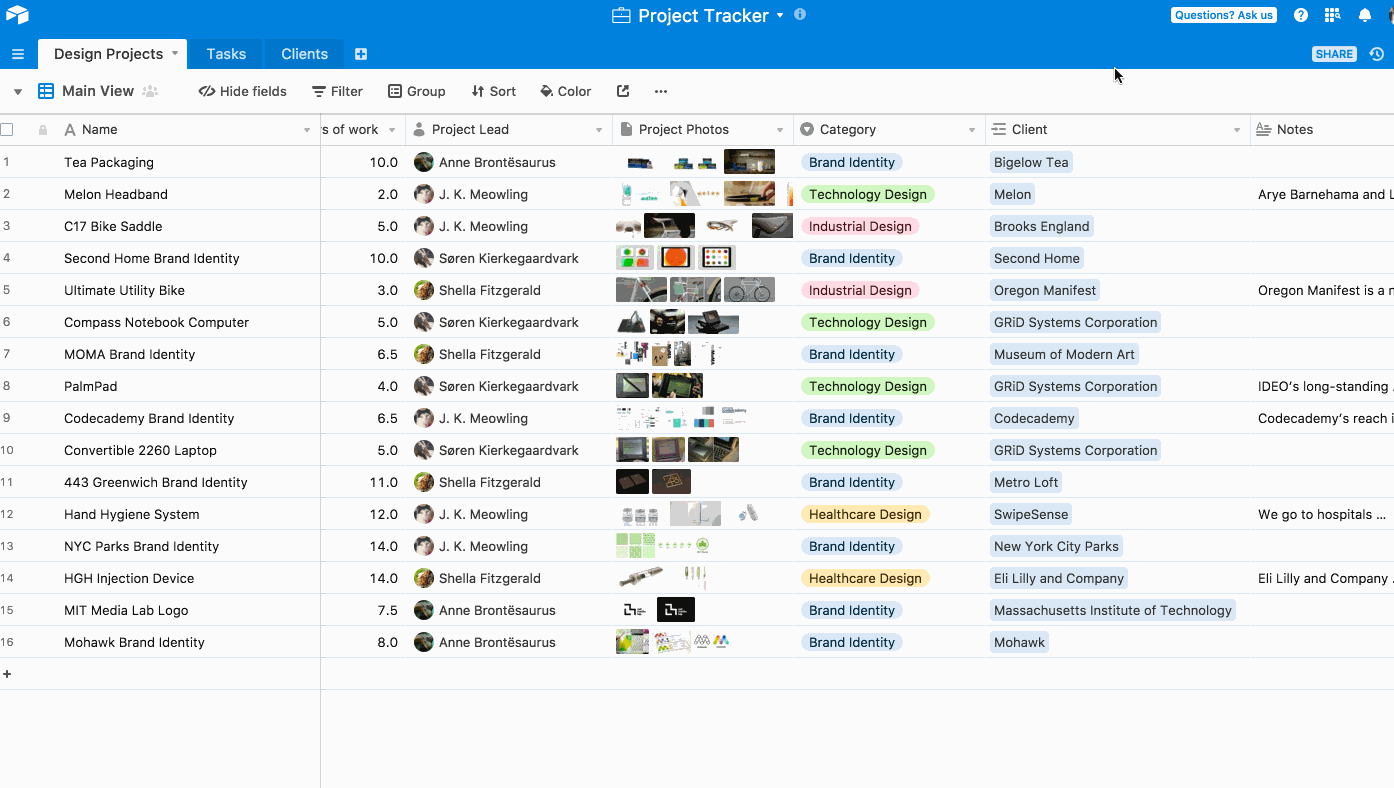
Task: Open the Sort options
Action: tap(494, 91)
